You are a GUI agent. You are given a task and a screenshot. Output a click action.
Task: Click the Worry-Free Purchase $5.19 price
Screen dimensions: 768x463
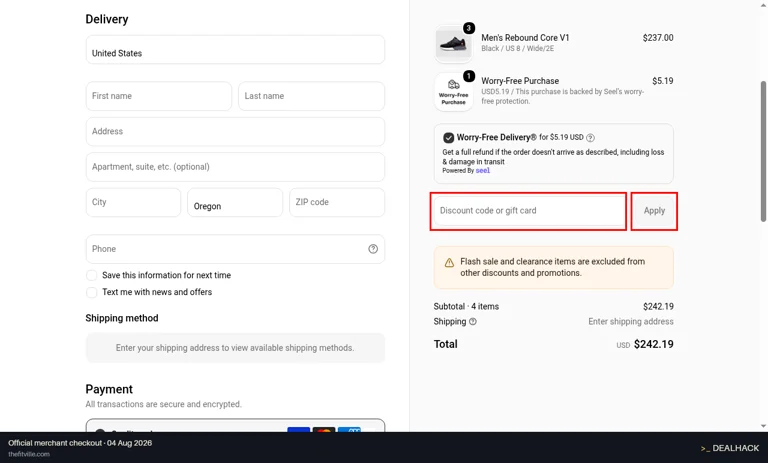[663, 81]
